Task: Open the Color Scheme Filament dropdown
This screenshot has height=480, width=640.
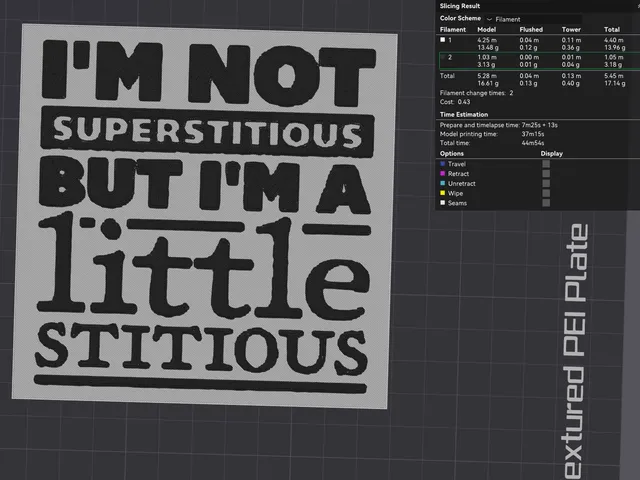Action: click(x=534, y=19)
